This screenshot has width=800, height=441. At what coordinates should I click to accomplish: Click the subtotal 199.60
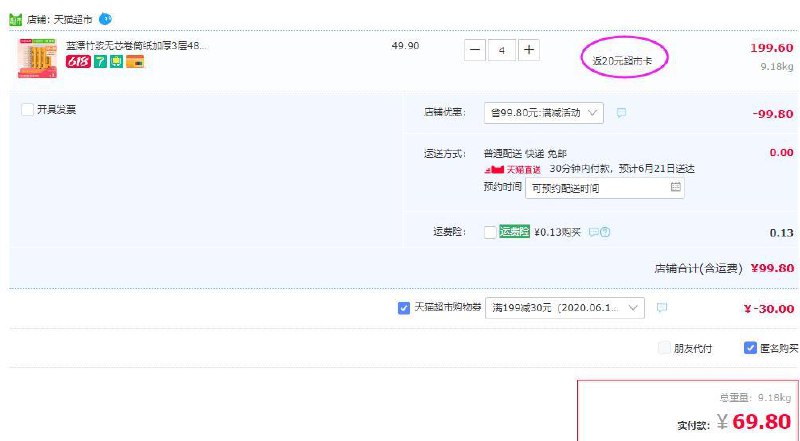click(771, 48)
